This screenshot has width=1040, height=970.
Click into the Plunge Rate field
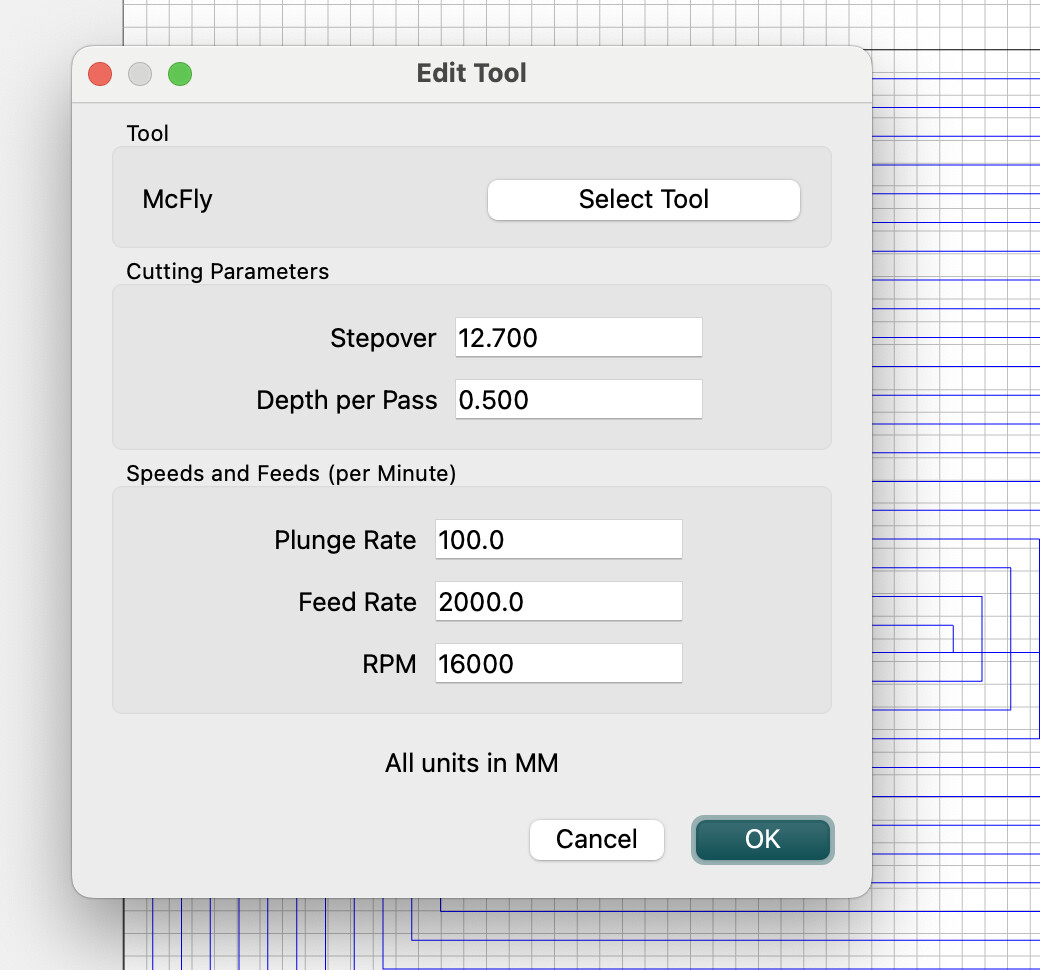point(558,540)
